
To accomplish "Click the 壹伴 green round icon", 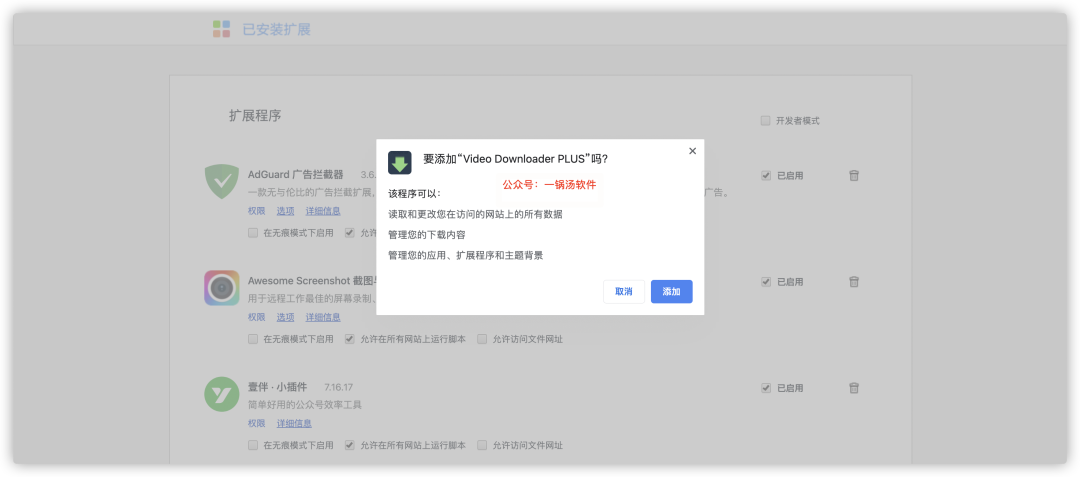I will 222,394.
